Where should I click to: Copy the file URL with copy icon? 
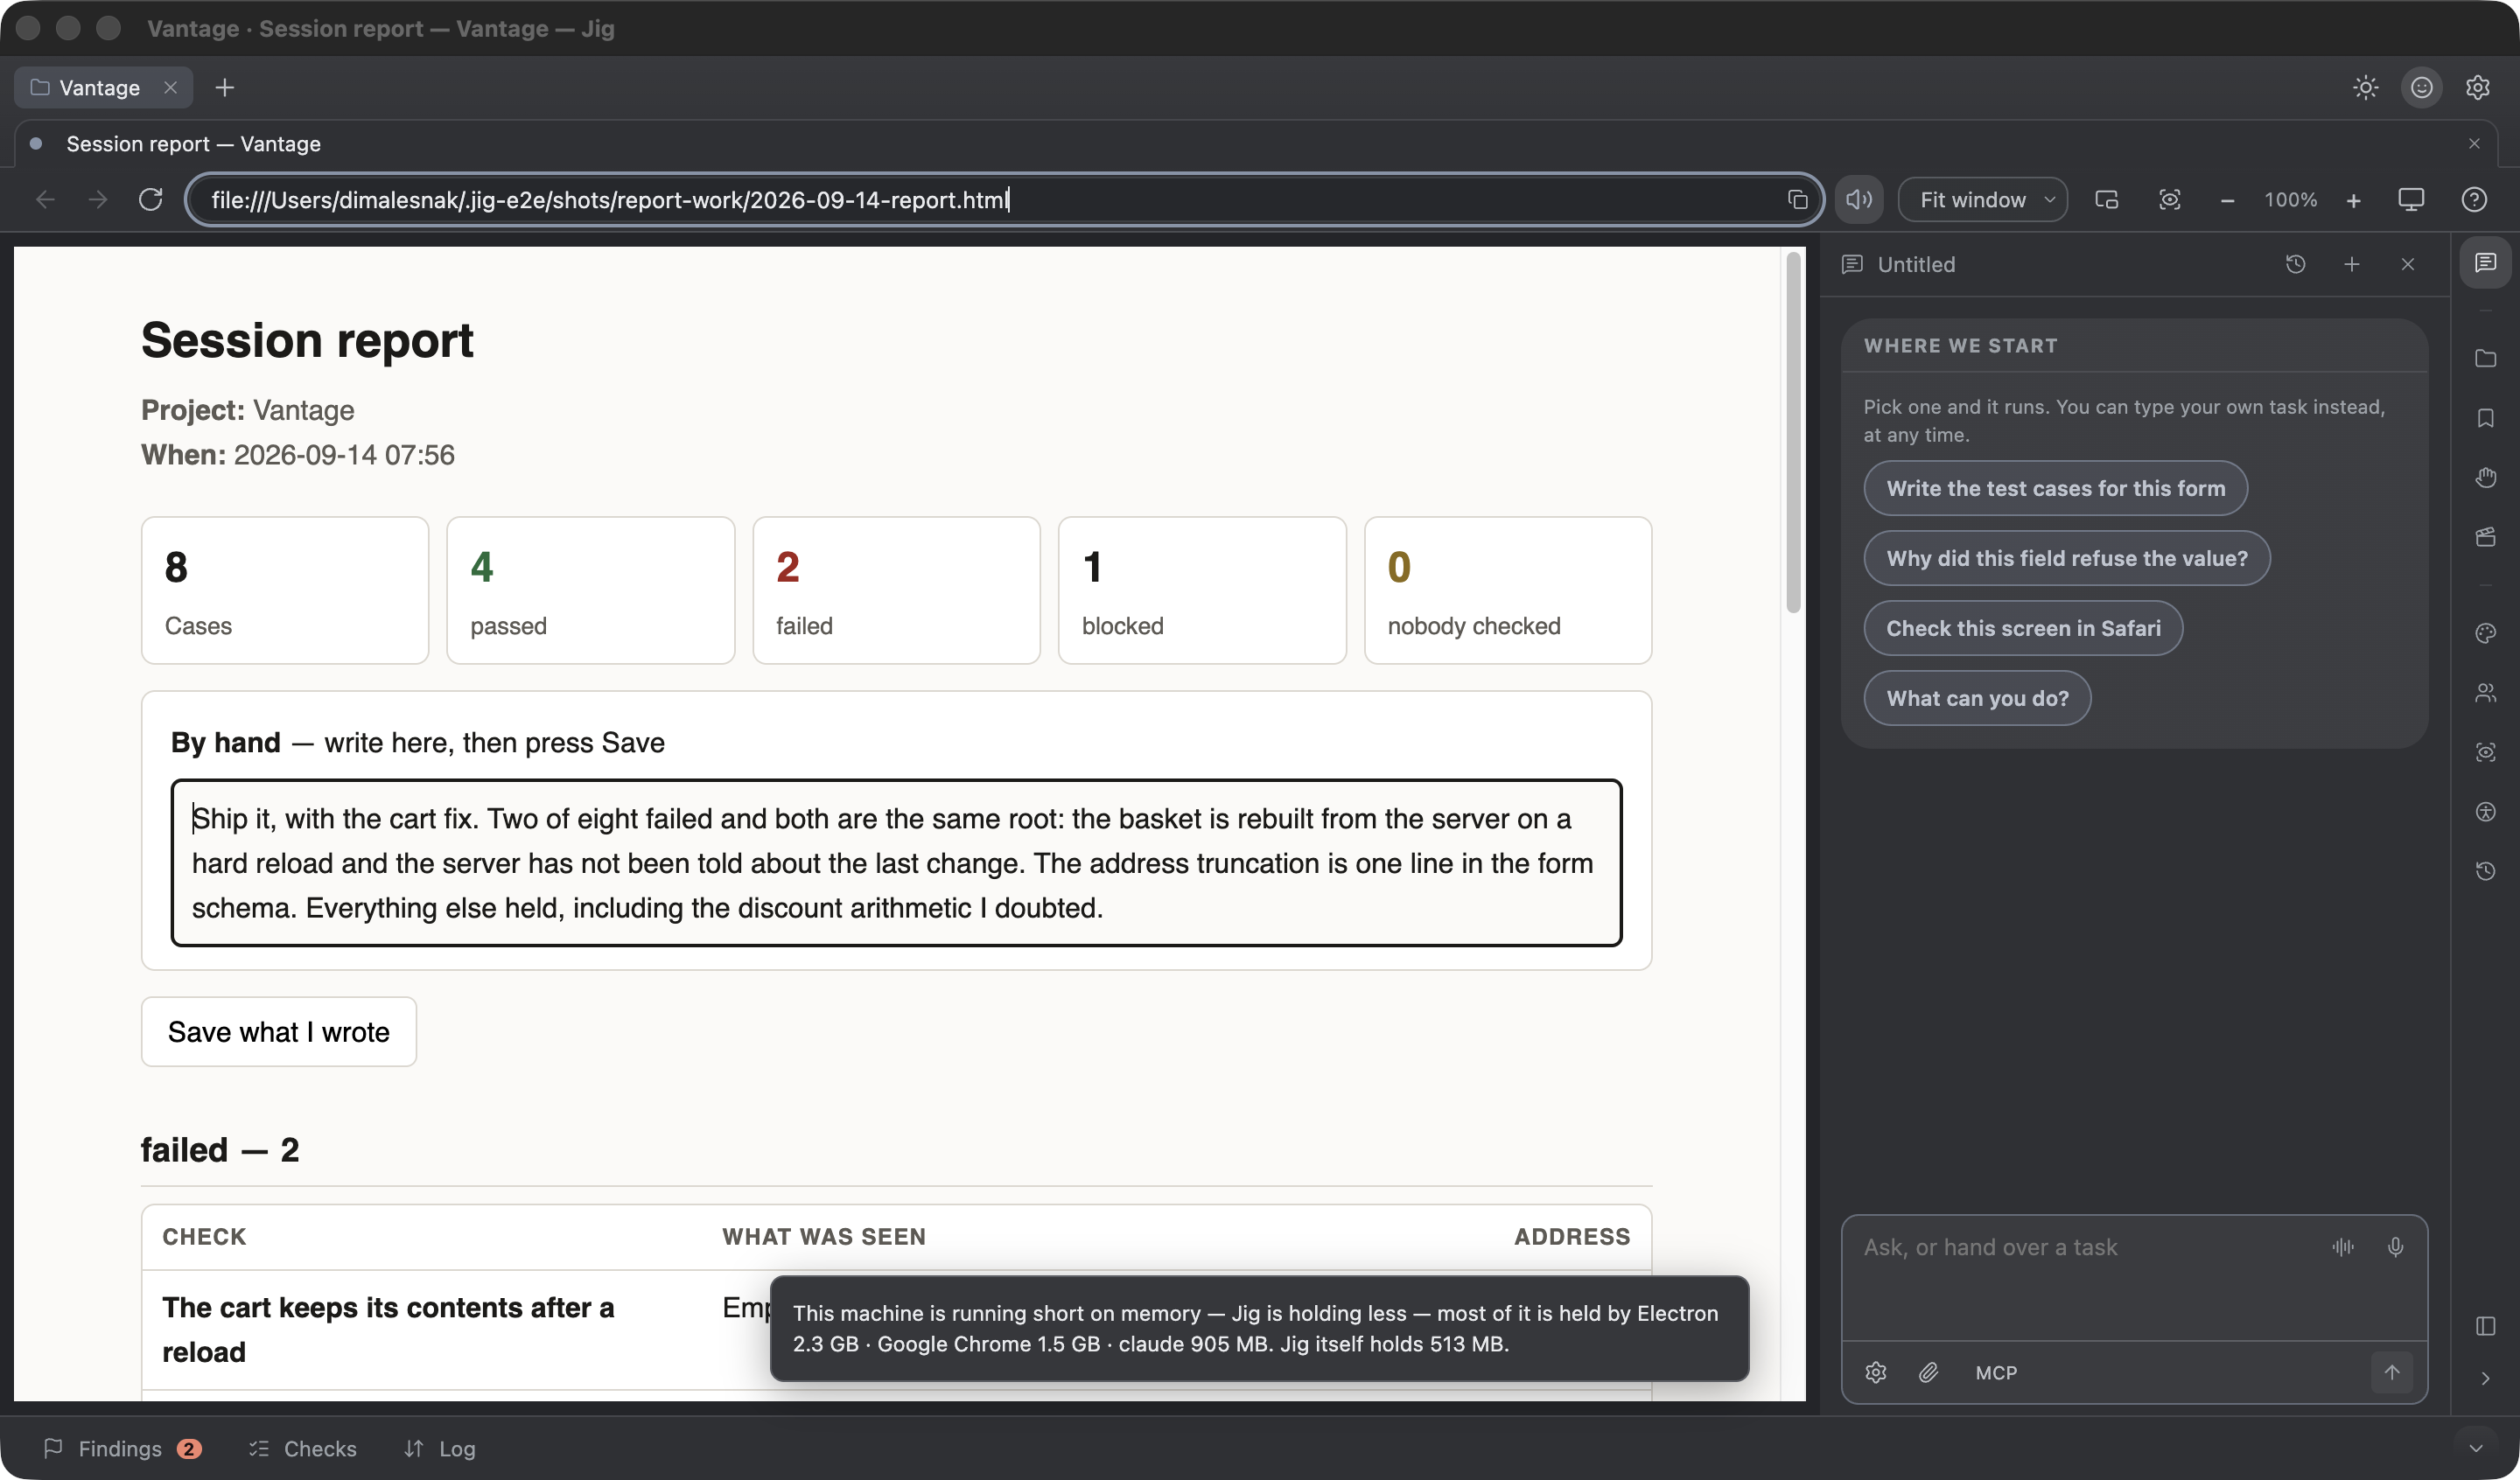point(1797,200)
